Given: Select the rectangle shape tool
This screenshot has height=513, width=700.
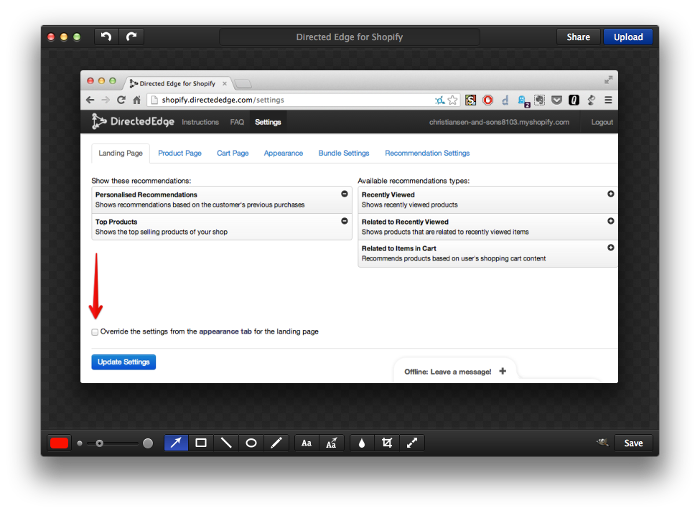Looking at the screenshot, I should (x=201, y=443).
